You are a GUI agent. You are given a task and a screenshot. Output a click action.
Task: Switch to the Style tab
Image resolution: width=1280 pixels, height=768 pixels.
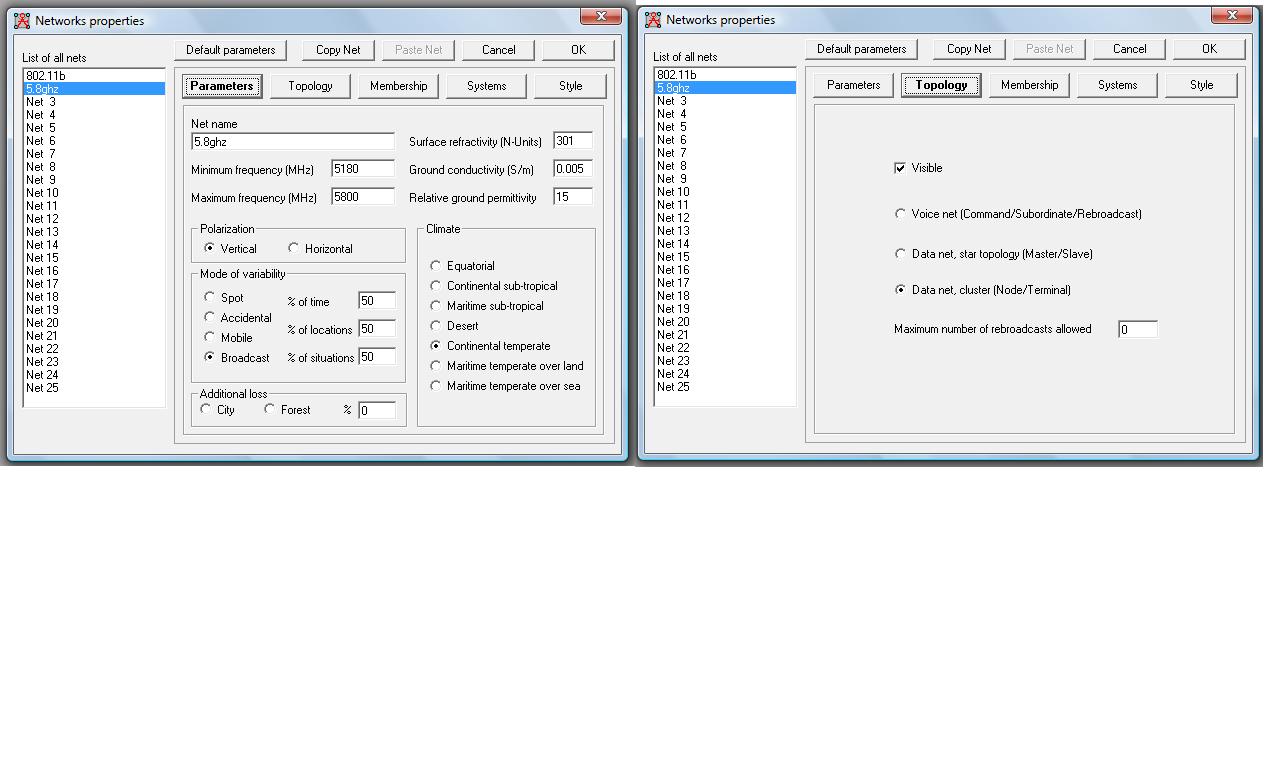[x=570, y=86]
